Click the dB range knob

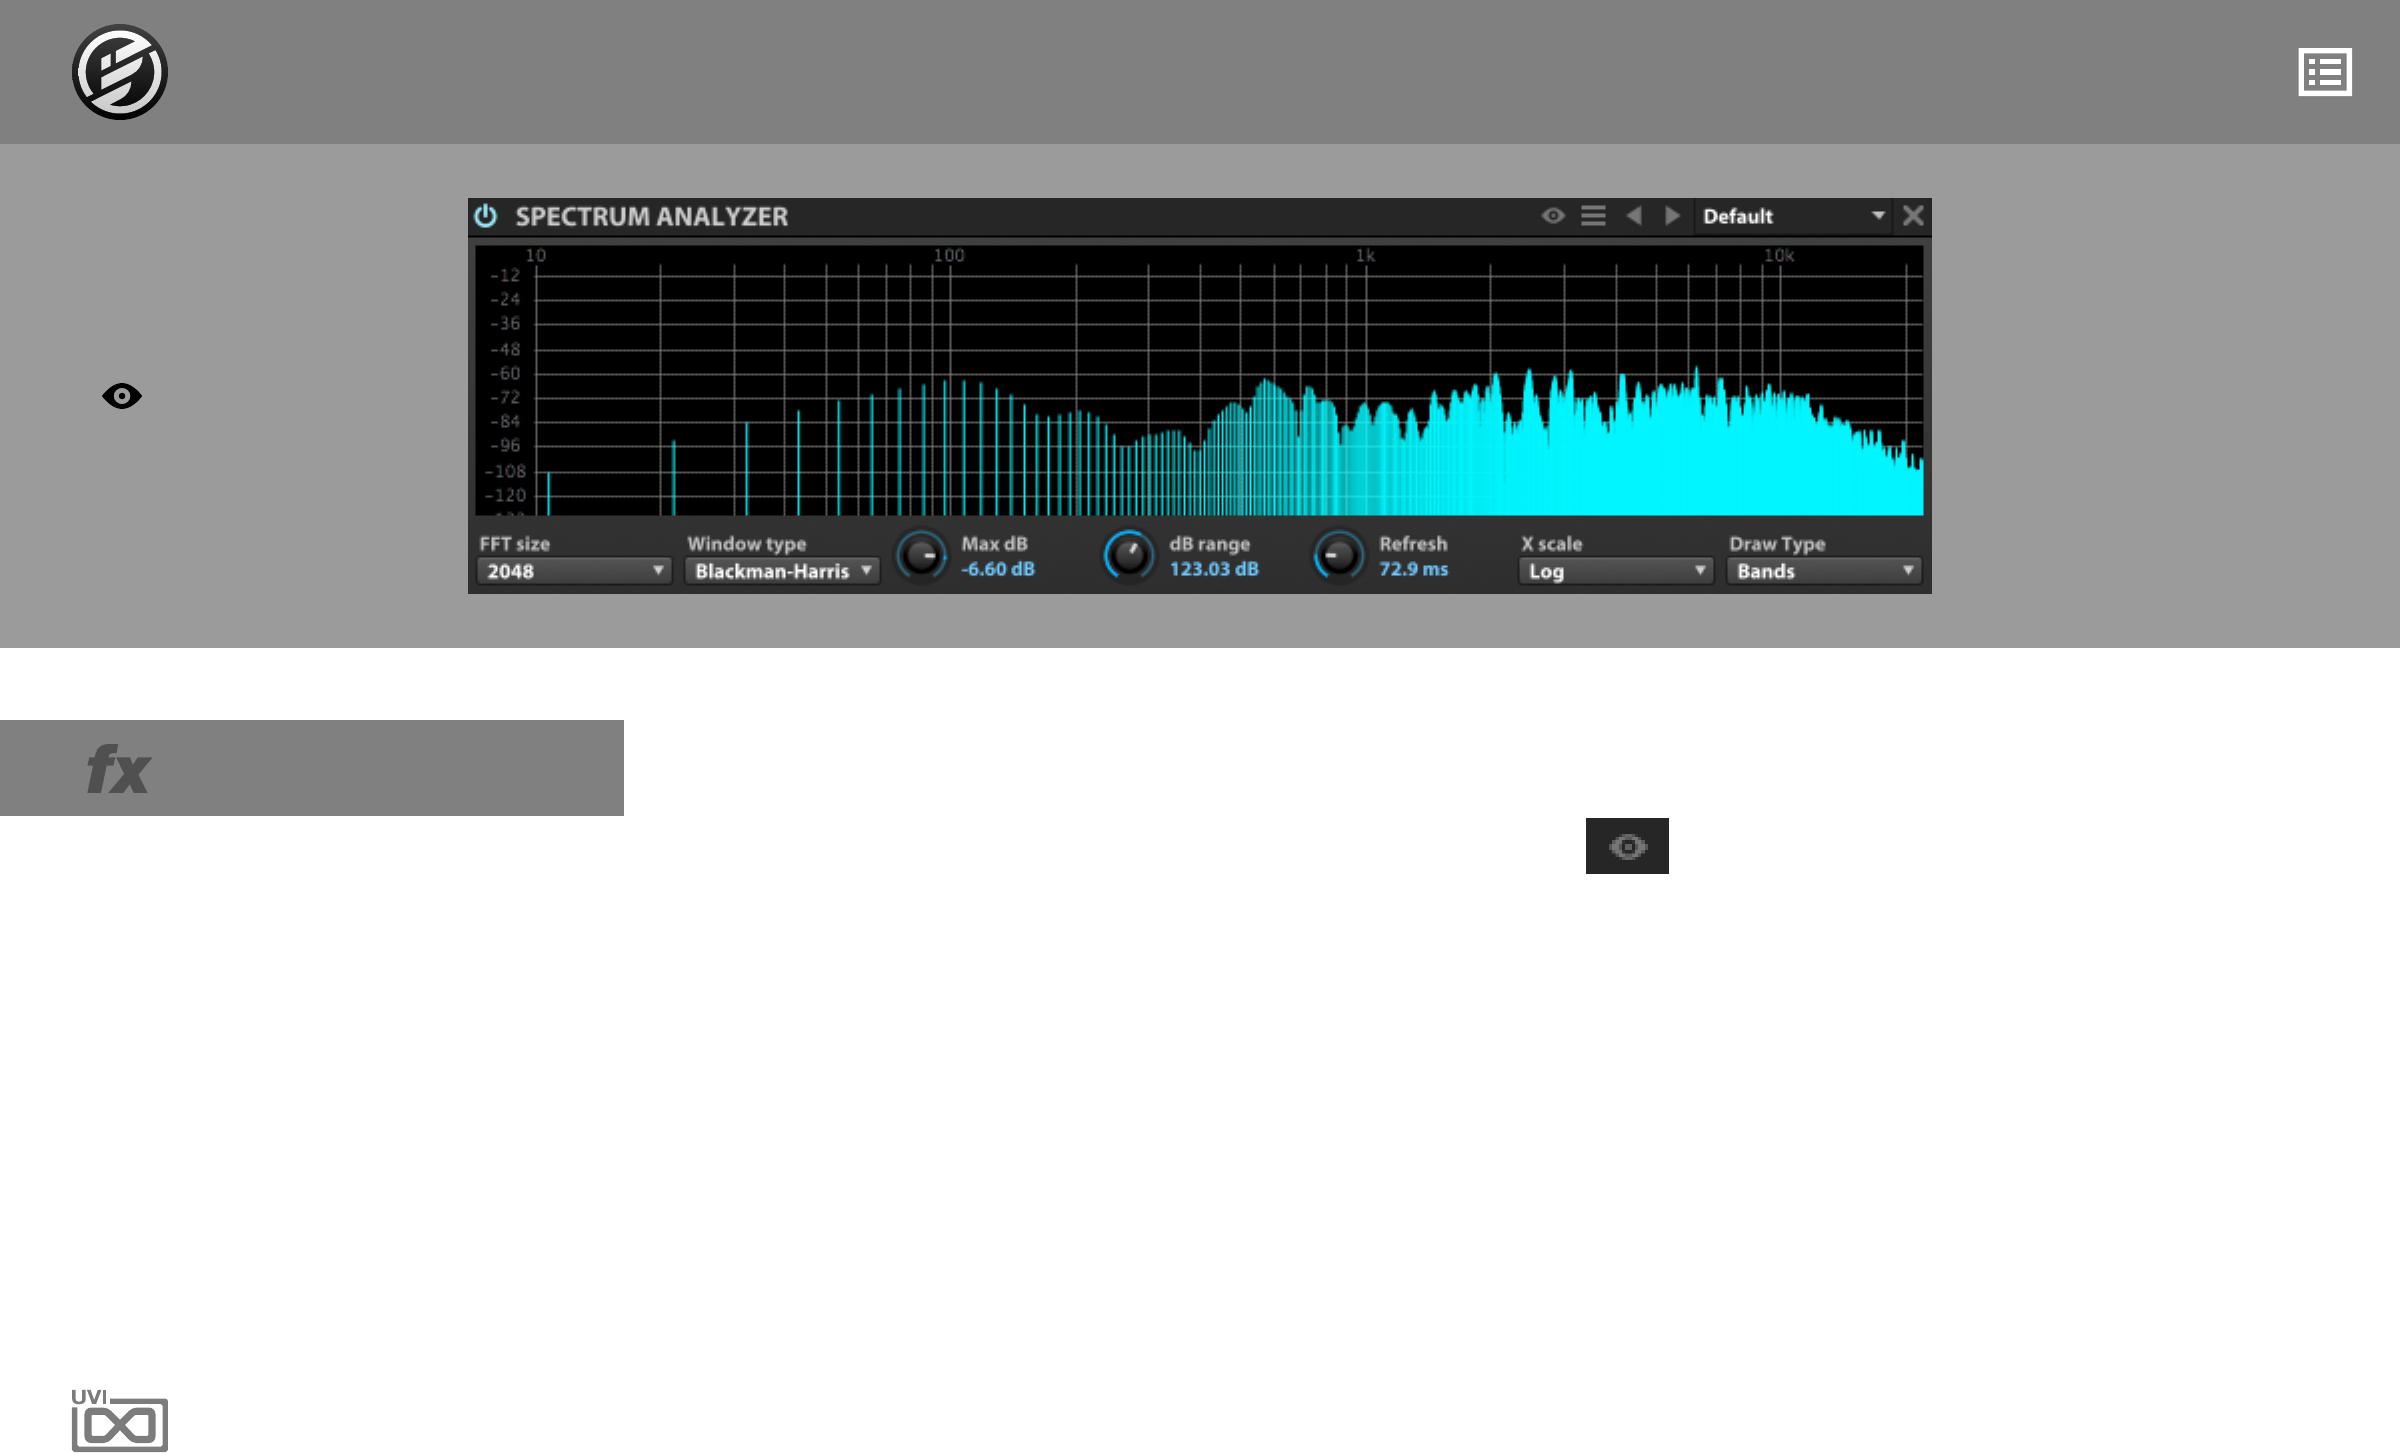[x=1129, y=556]
